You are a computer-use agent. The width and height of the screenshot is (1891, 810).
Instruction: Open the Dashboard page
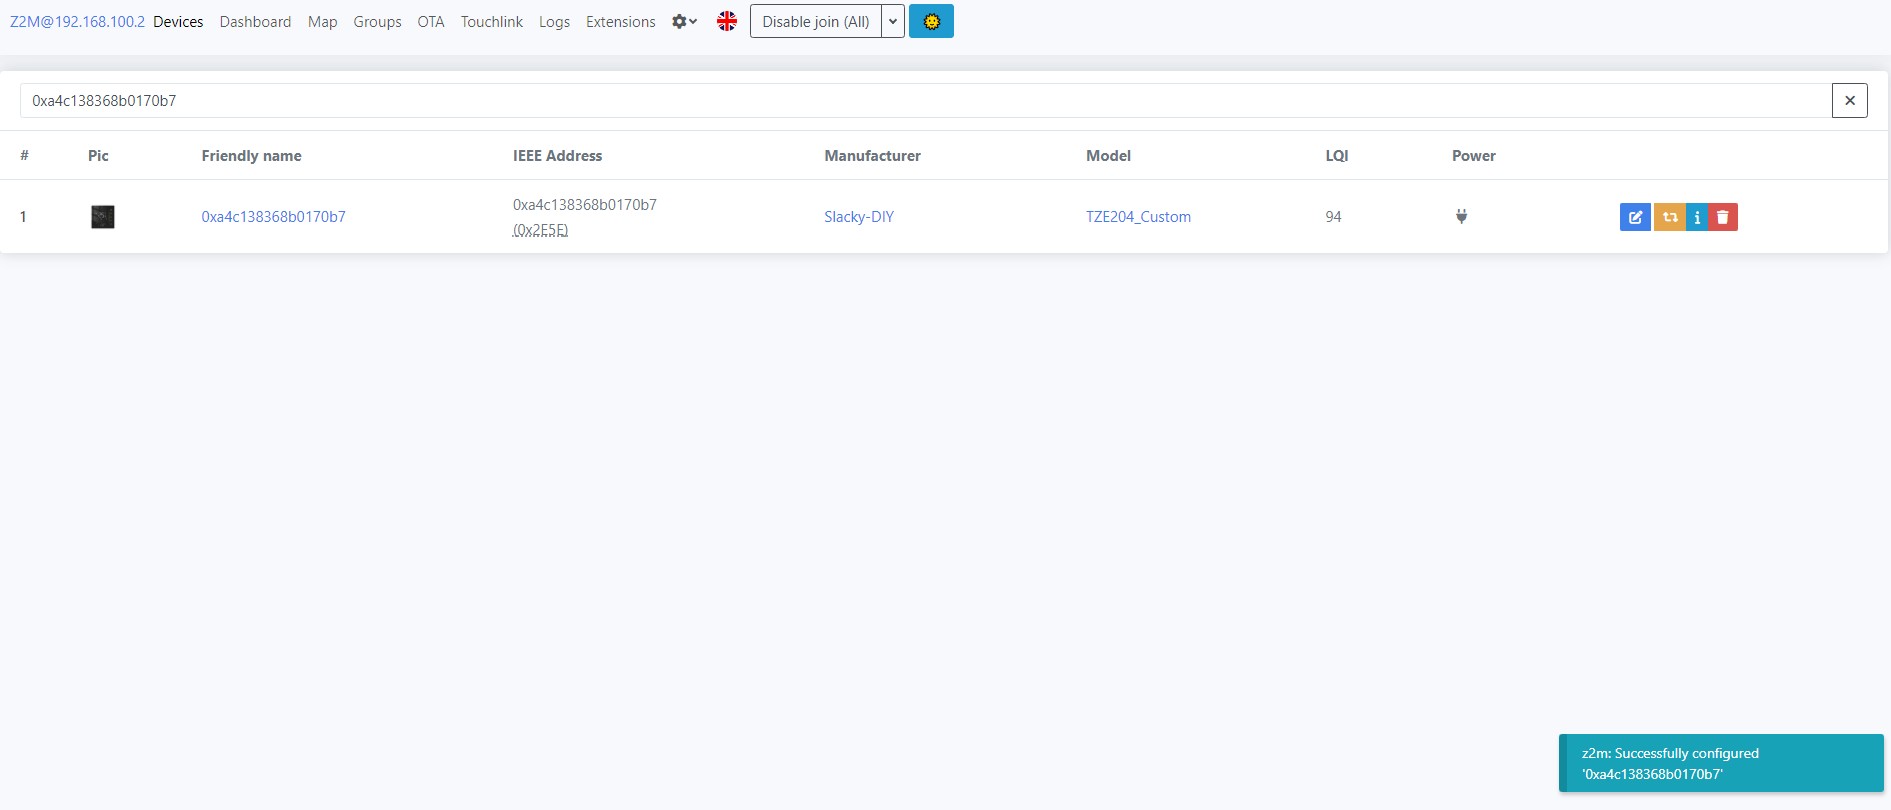pos(255,22)
